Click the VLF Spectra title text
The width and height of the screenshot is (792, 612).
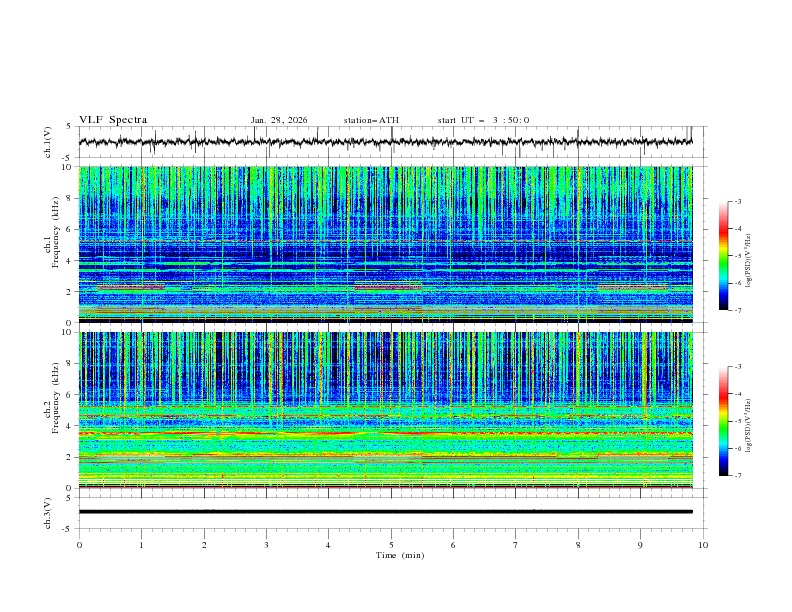113,120
